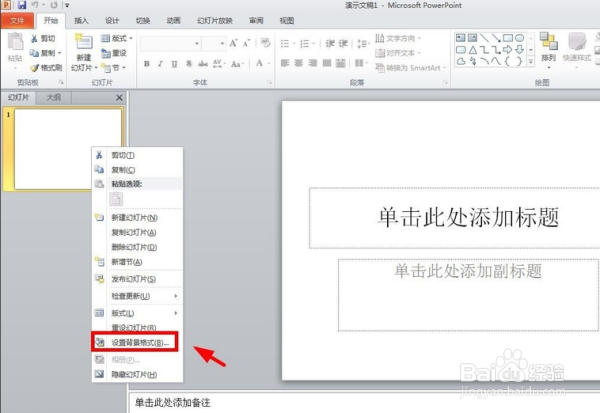This screenshot has width=600, height=413.
Task: Toggle Strikethrough (abc) formatting
Action: point(203,64)
